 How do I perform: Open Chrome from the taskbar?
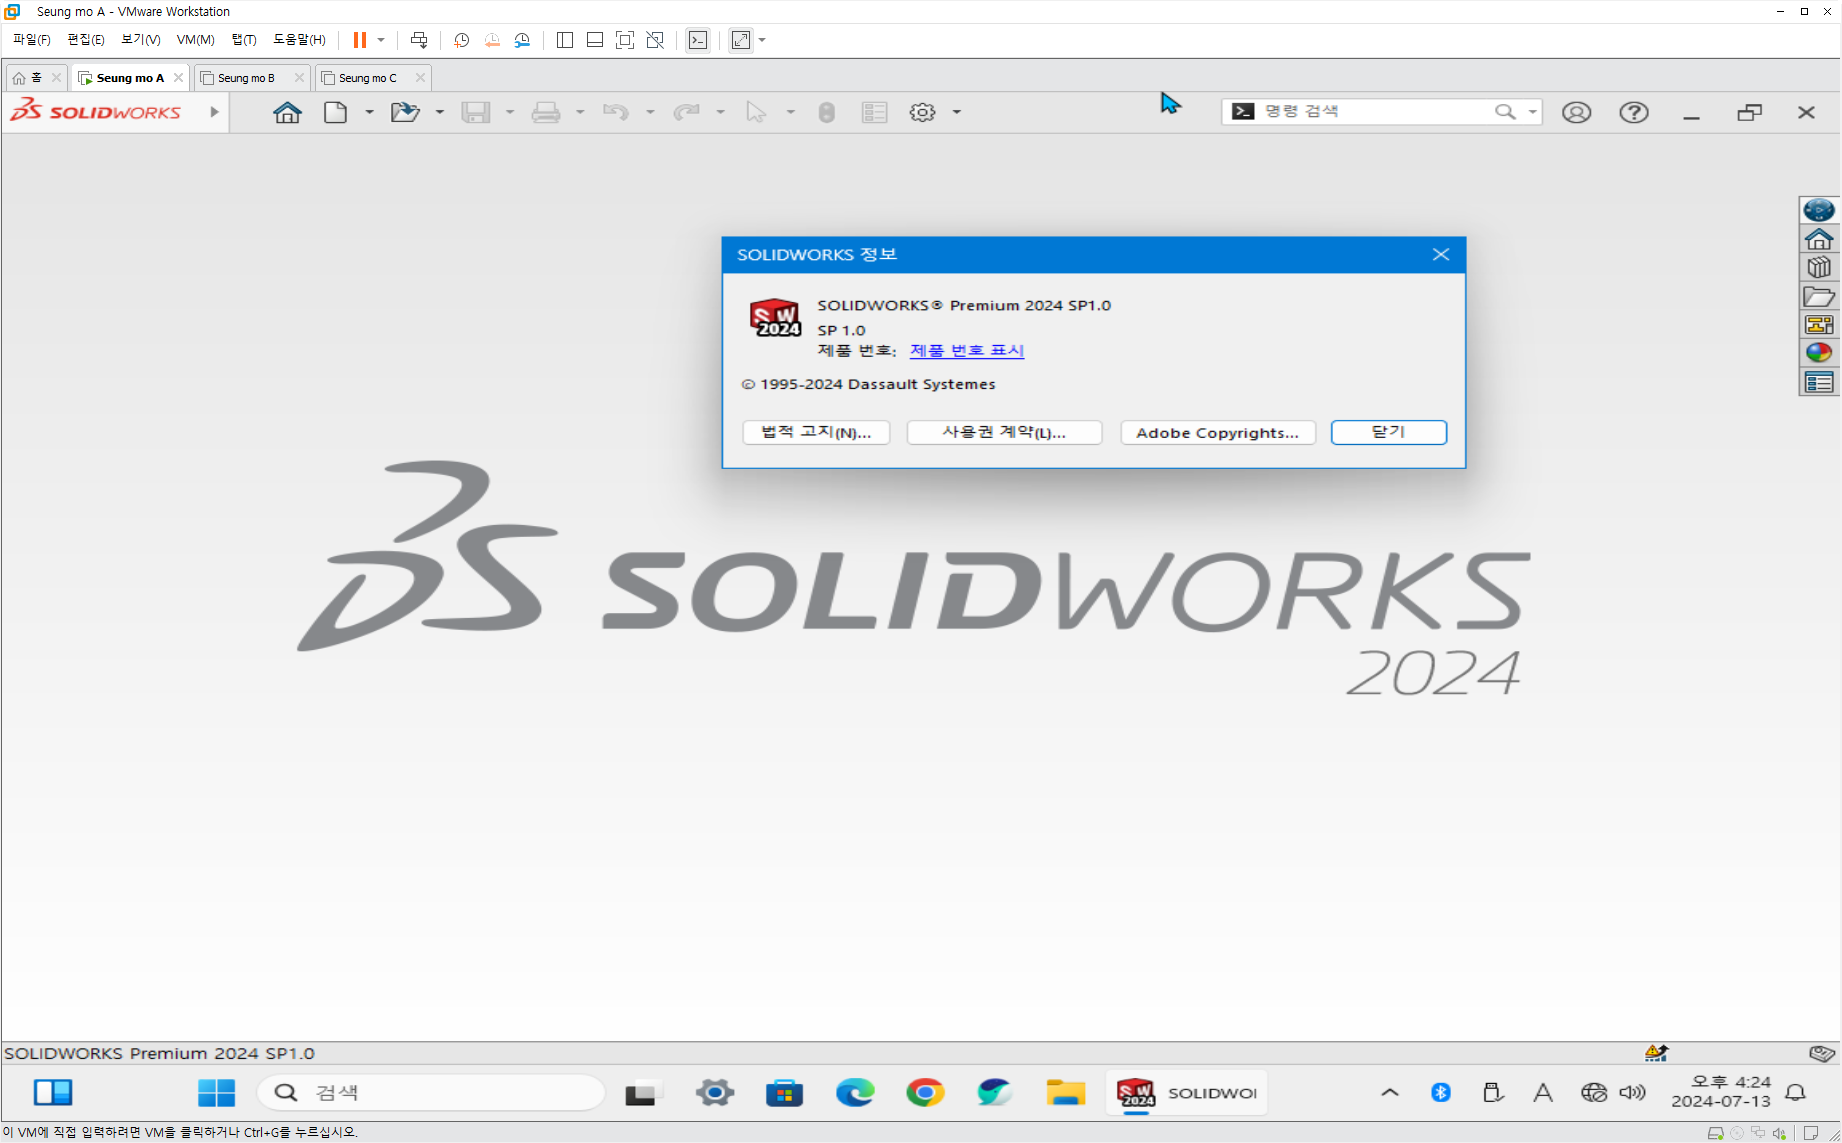click(x=925, y=1092)
